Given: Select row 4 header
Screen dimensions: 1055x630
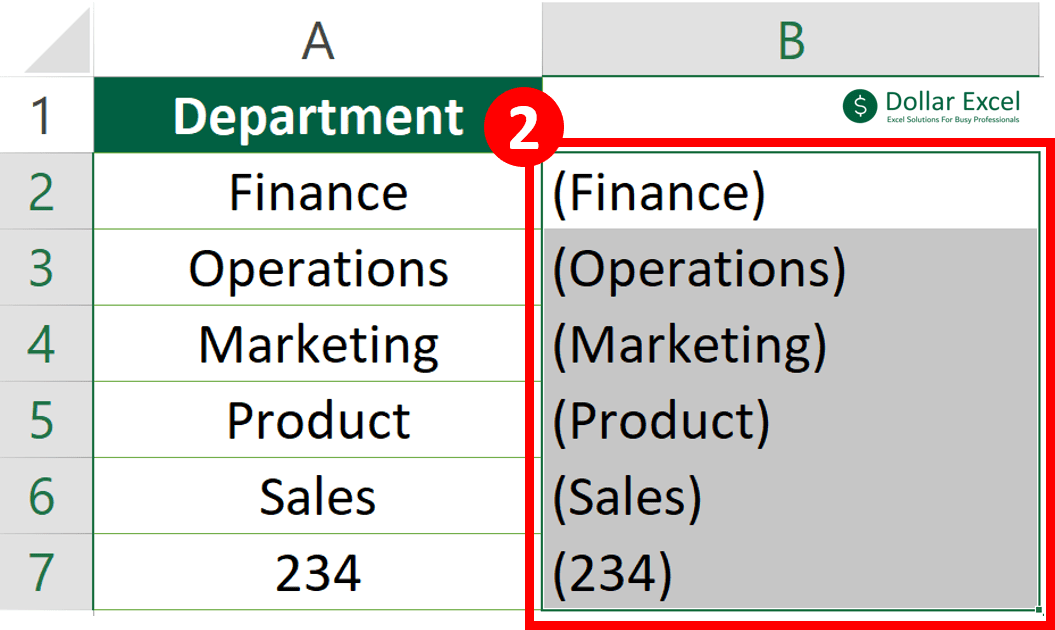Looking at the screenshot, I should 45,343.
